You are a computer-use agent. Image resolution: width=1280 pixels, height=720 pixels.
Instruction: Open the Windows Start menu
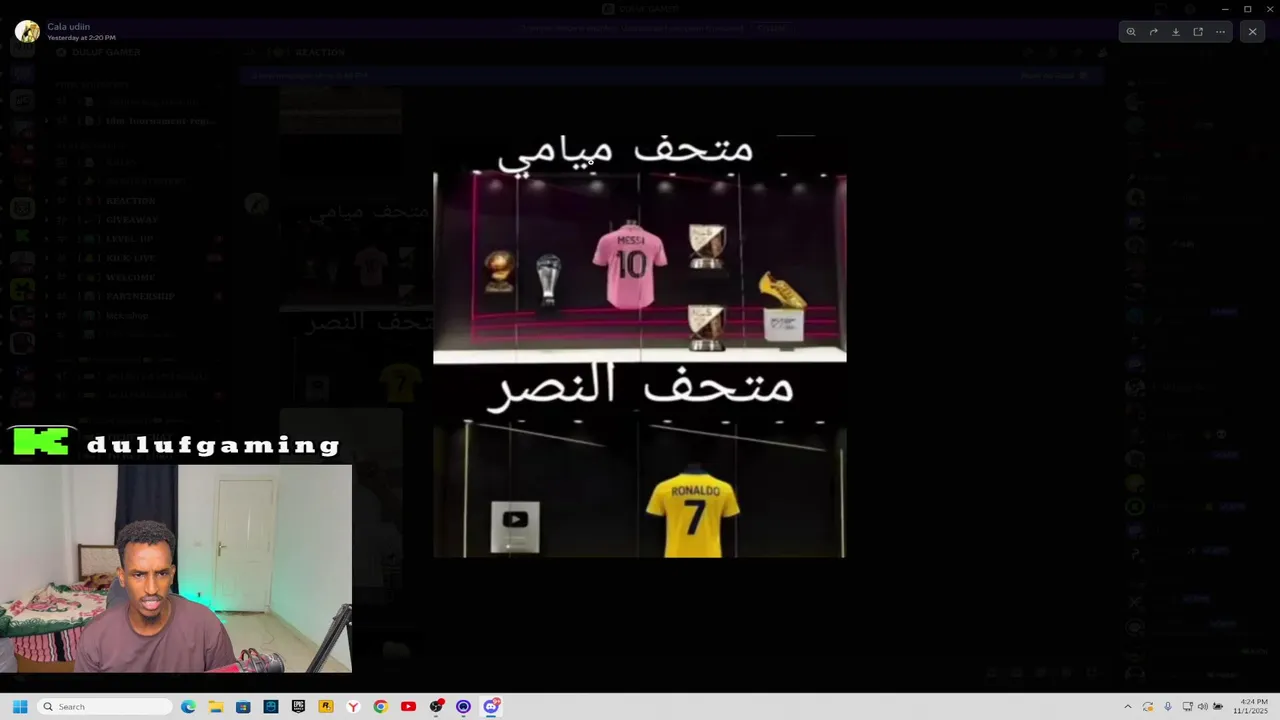click(x=20, y=706)
